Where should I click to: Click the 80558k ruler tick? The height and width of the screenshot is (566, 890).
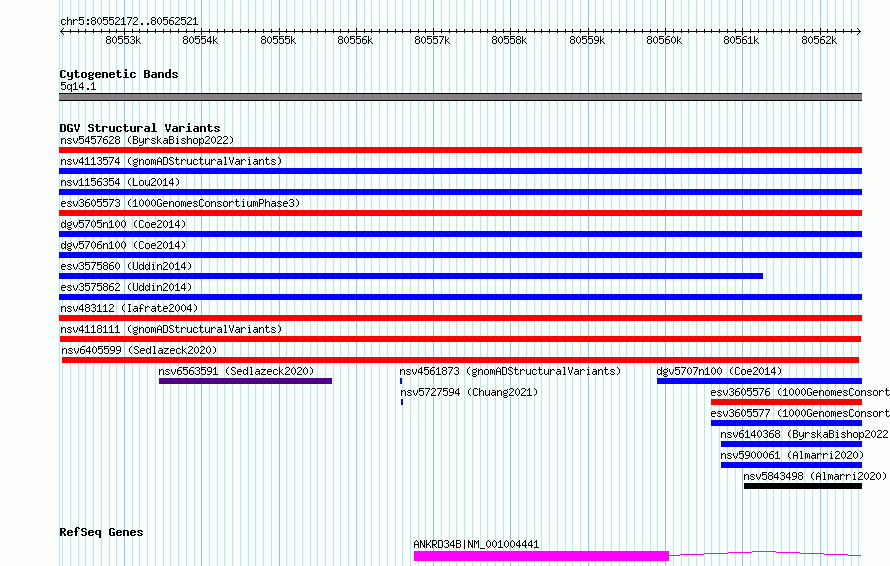tap(509, 40)
